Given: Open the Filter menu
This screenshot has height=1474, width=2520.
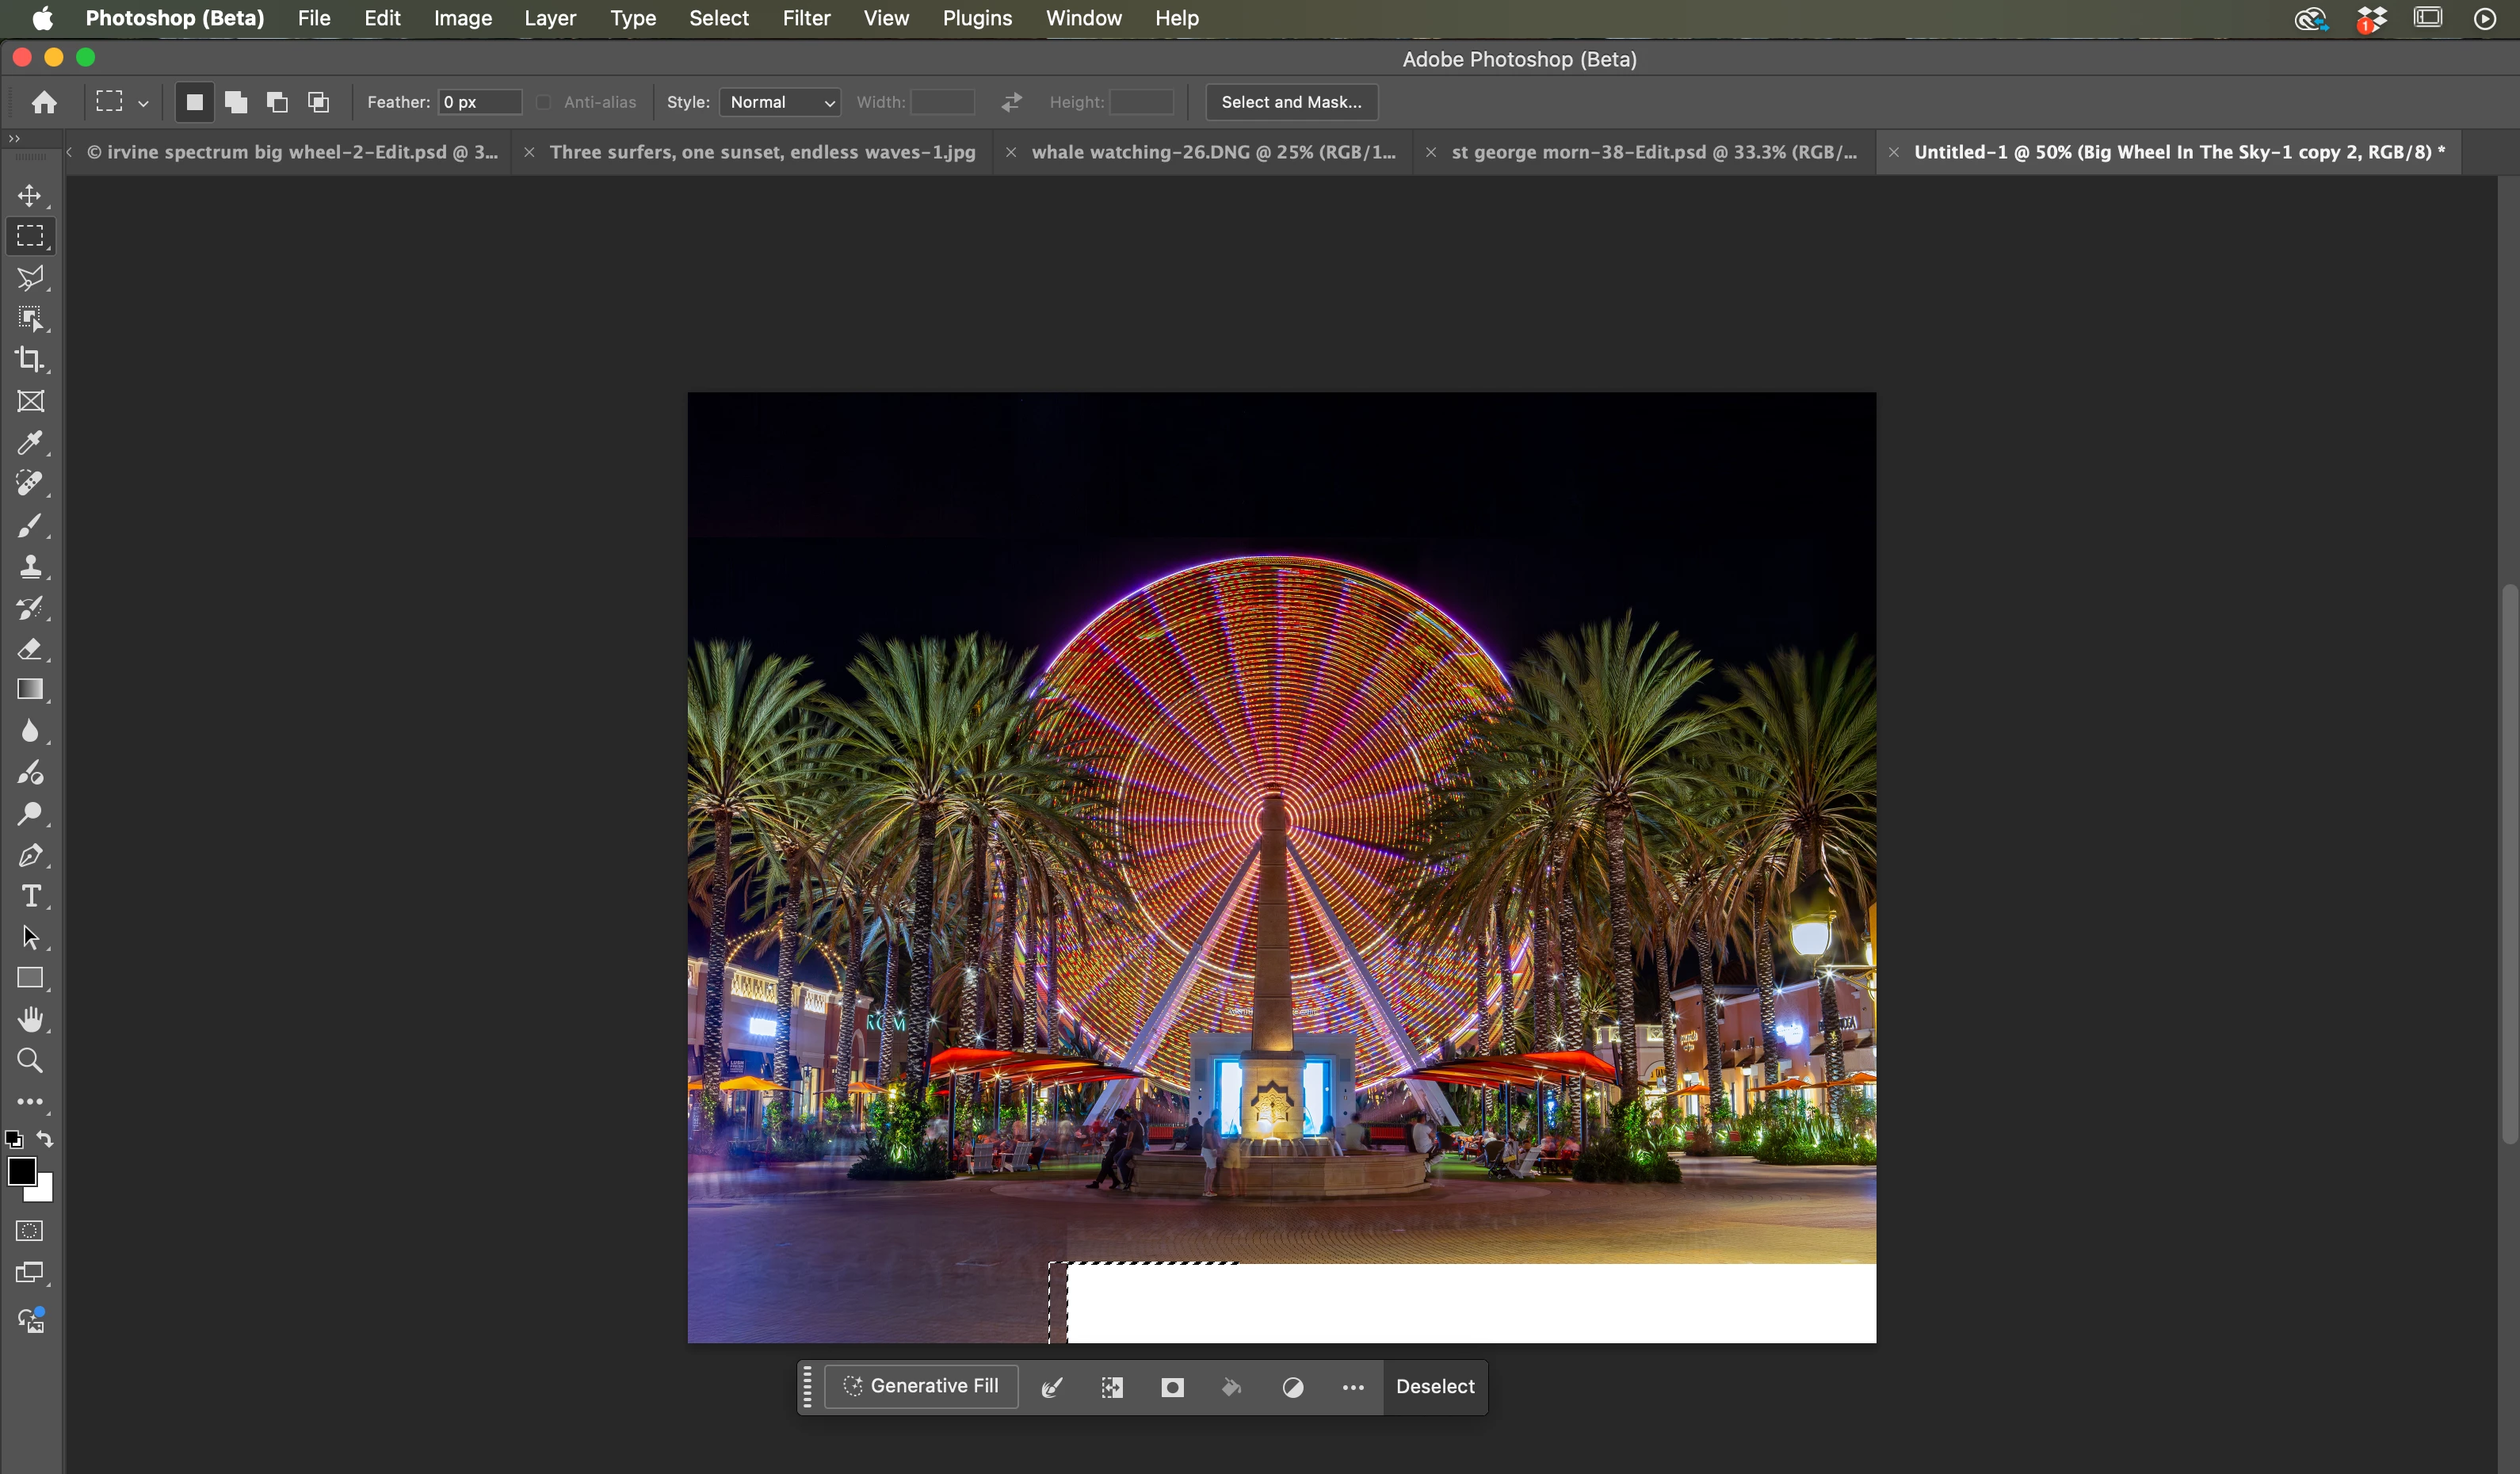Looking at the screenshot, I should coord(805,18).
